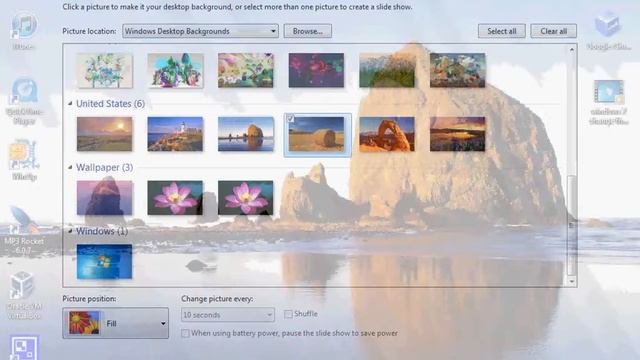640x360 pixels.
Task: Select the sea stack rock reflection picture
Action: (x=246, y=134)
